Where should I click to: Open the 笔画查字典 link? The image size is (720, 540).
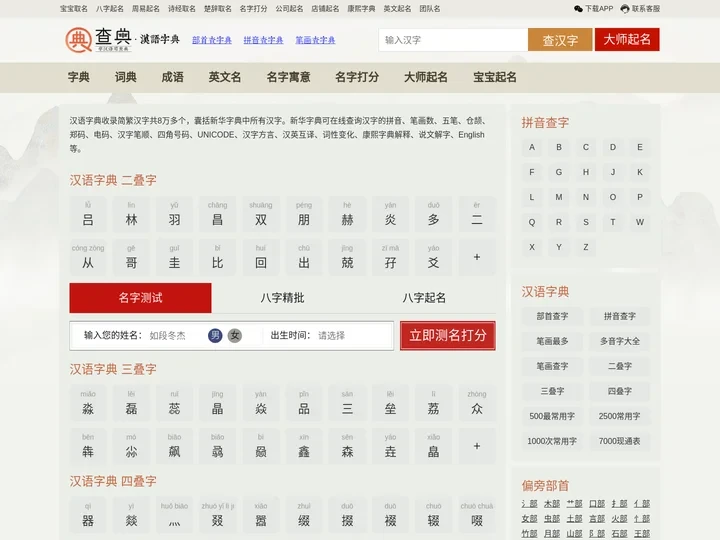click(x=315, y=40)
